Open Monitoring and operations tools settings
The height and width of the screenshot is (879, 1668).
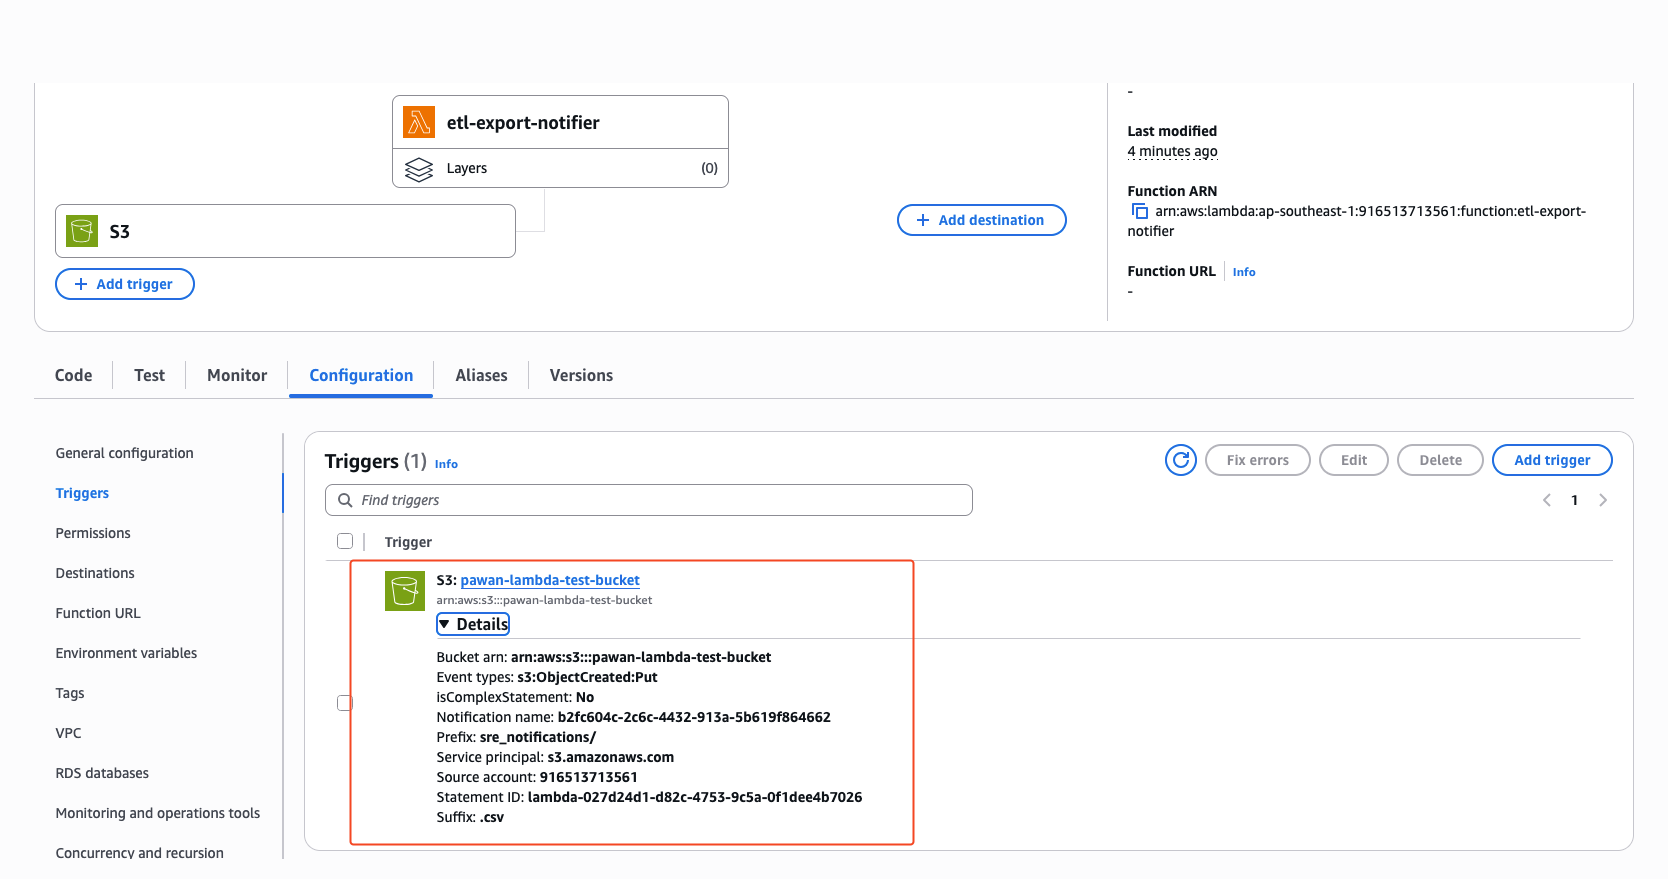158,813
